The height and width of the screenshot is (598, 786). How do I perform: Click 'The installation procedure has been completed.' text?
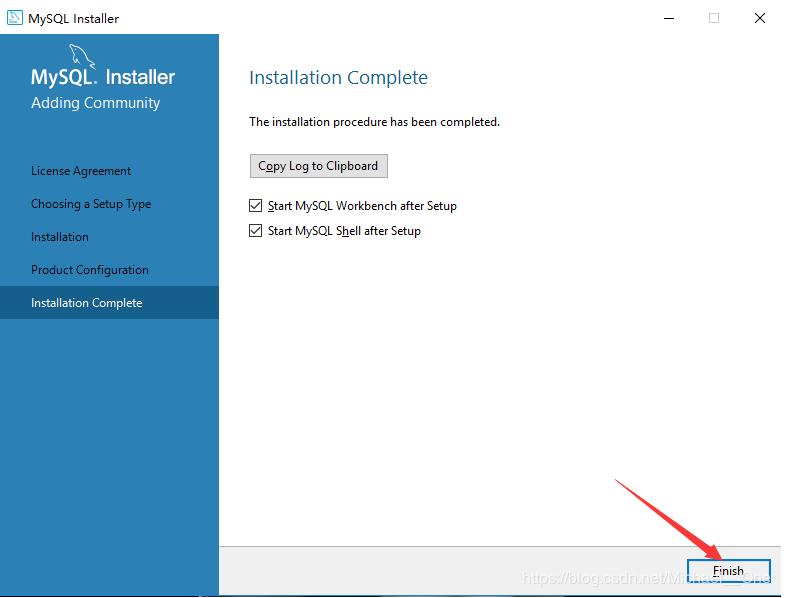[x=374, y=122]
